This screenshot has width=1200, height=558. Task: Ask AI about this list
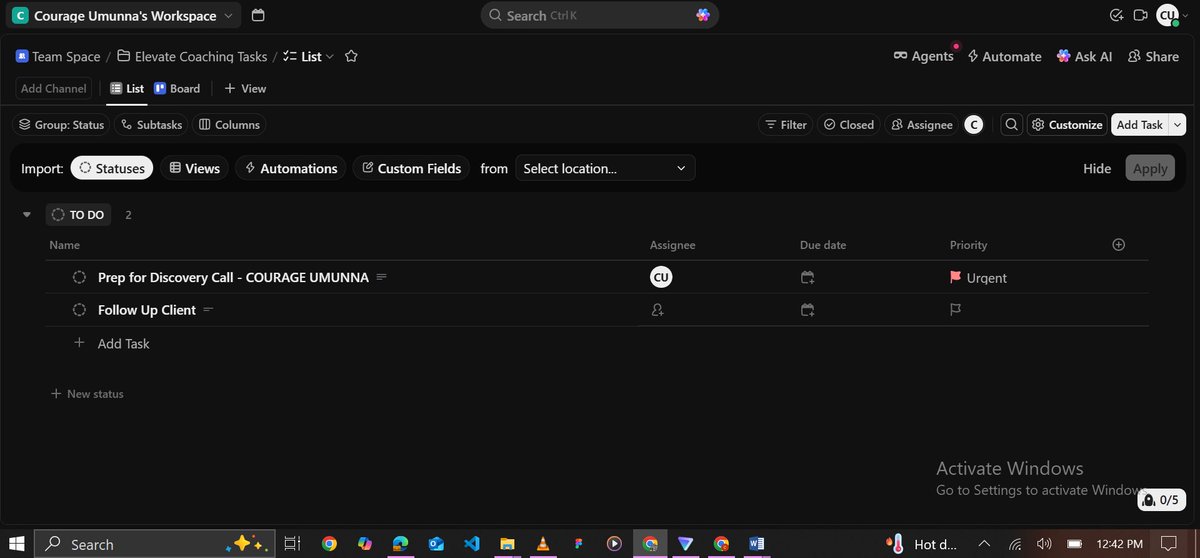click(1084, 57)
